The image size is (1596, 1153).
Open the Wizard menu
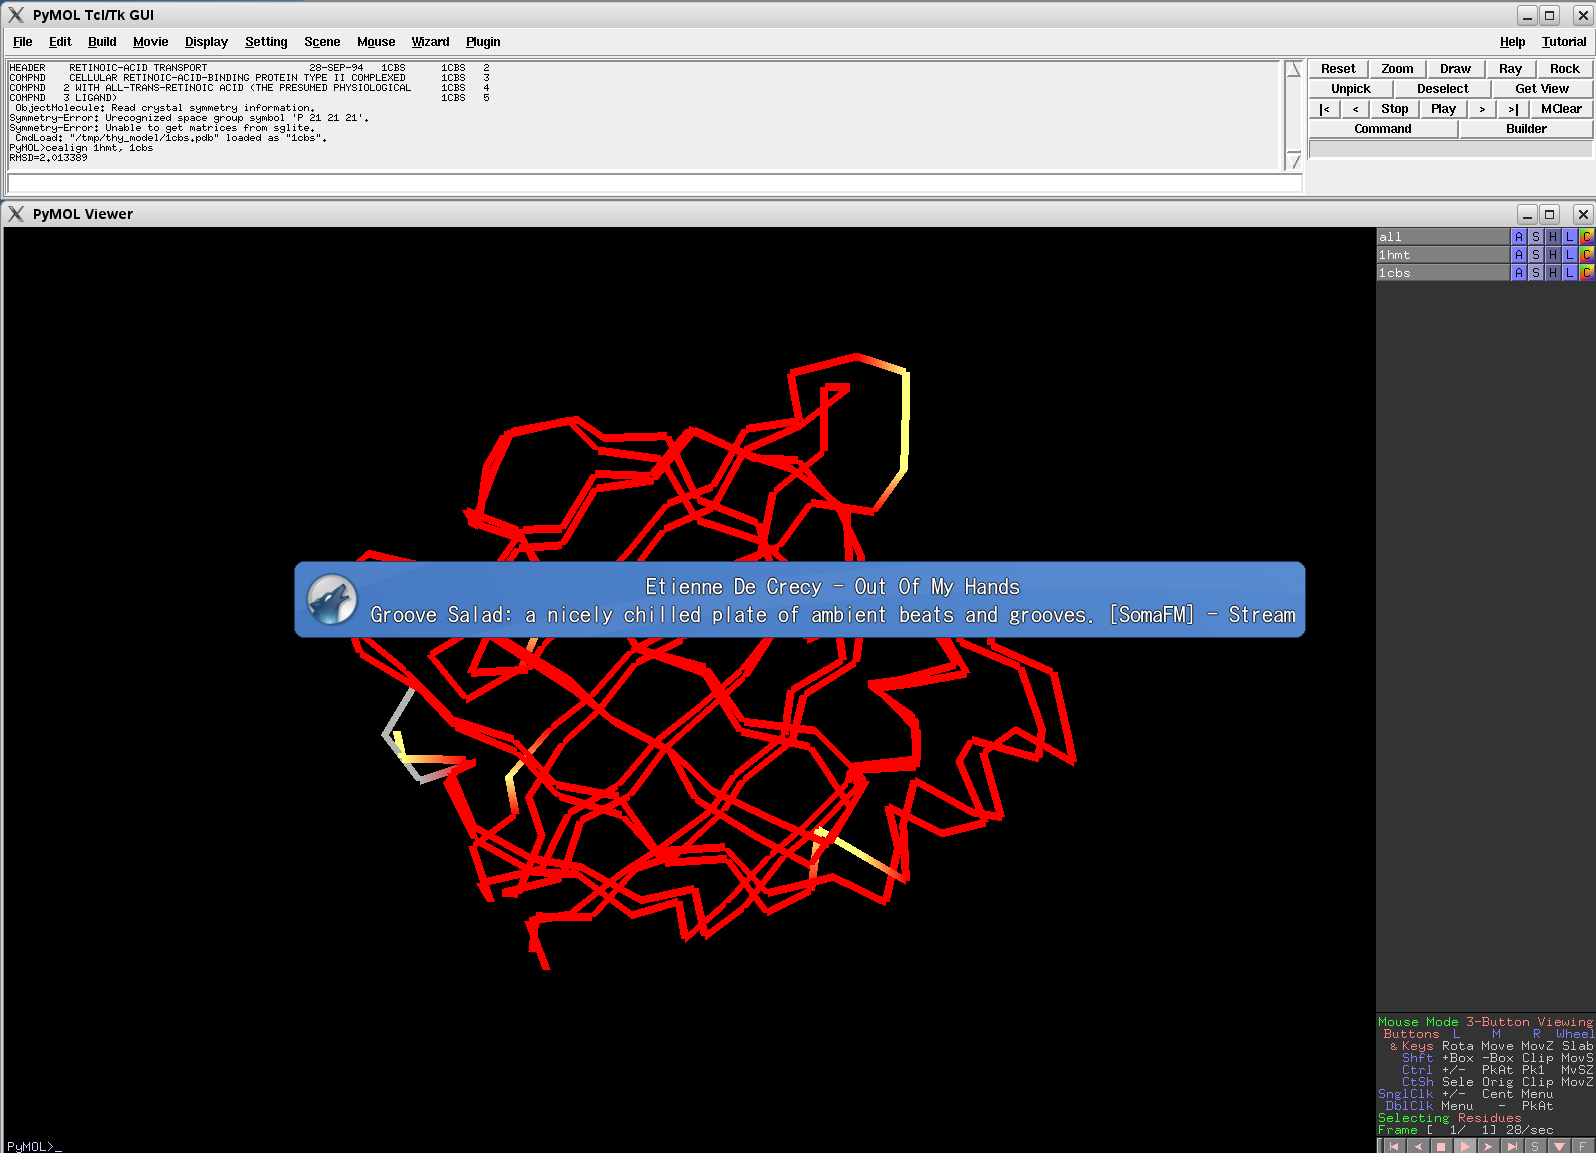pos(430,42)
